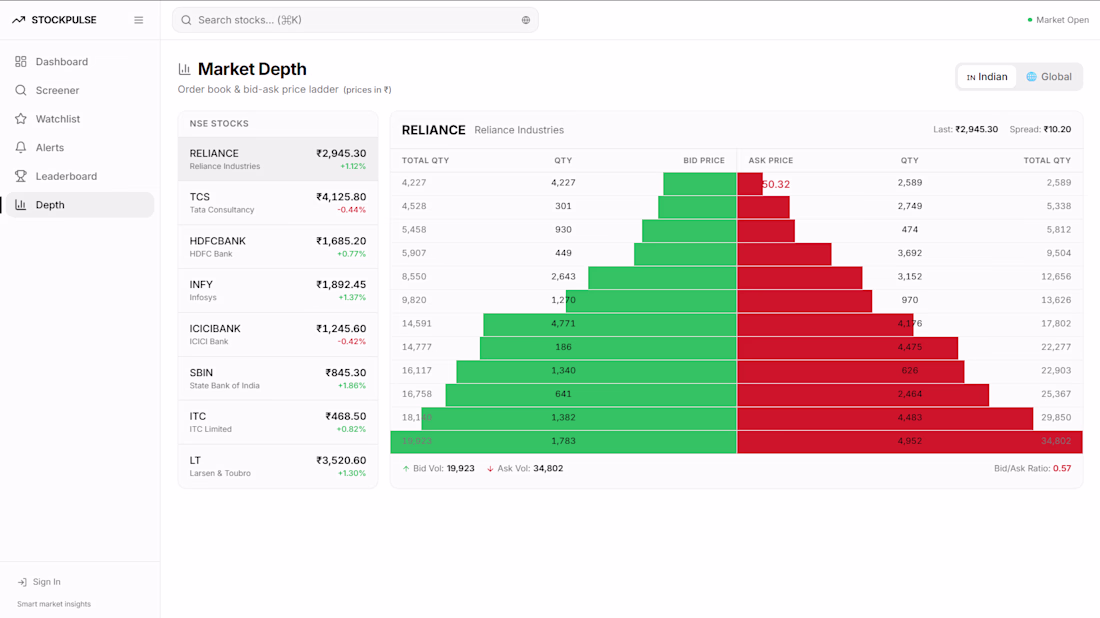Click SBIN +1.86% change value
Screen dimensions: 1100x618
(351, 386)
